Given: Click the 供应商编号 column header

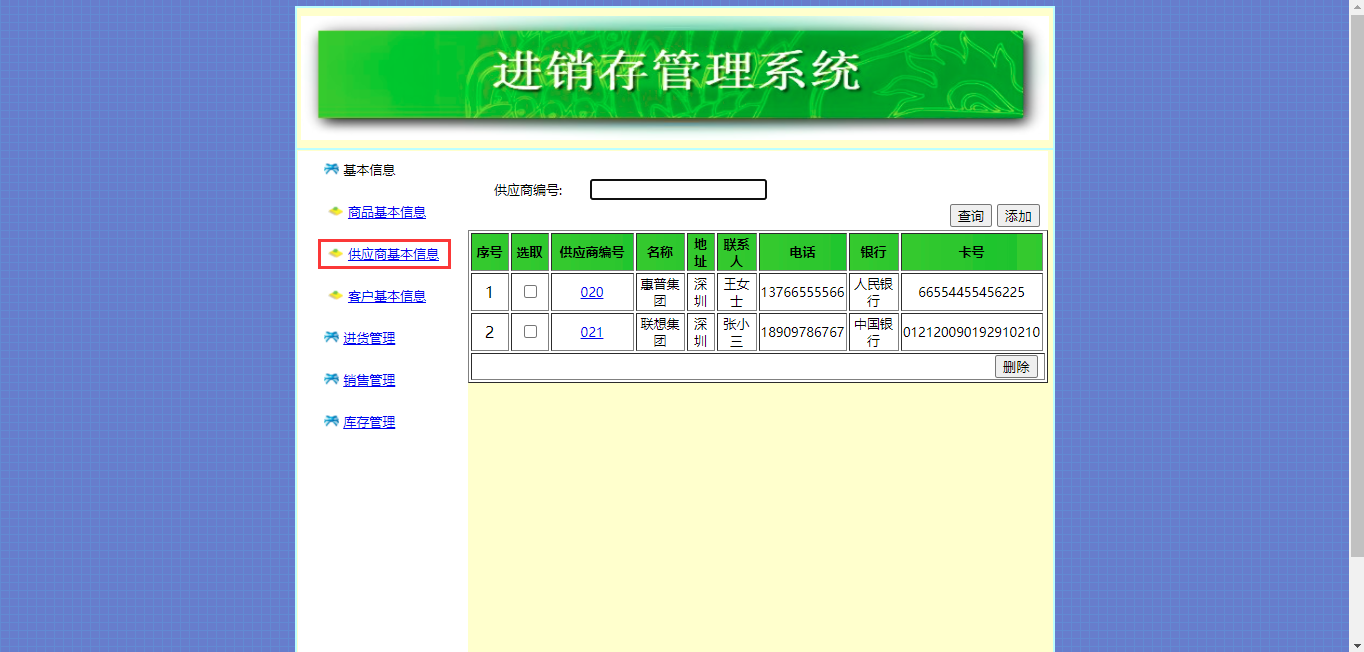Looking at the screenshot, I should (x=592, y=252).
